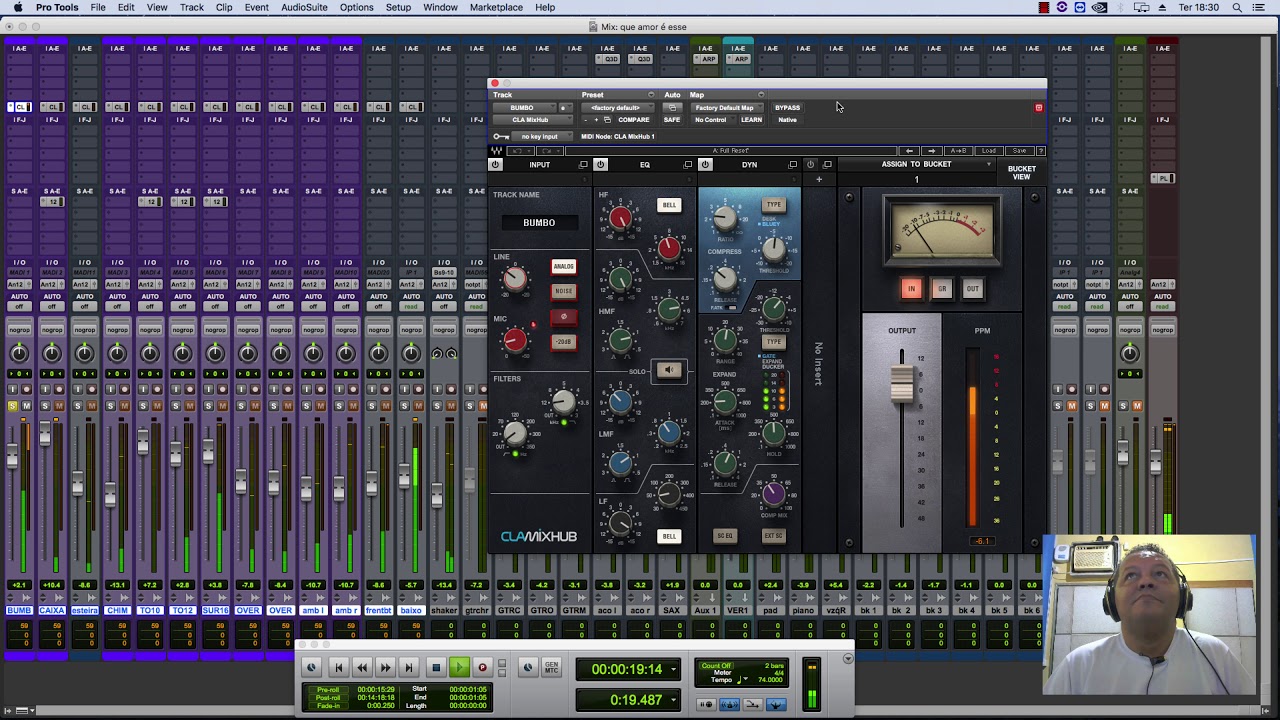
Task: Open the sub counter format dropdown
Action: (x=674, y=700)
